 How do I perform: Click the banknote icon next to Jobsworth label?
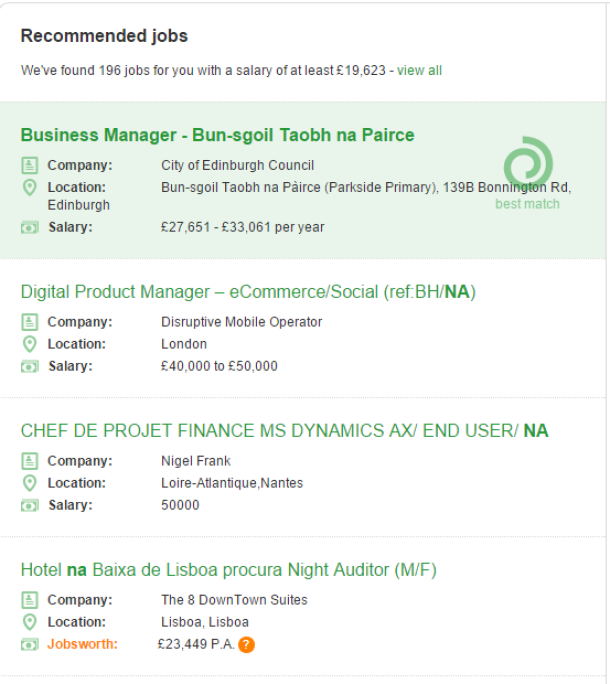30,645
